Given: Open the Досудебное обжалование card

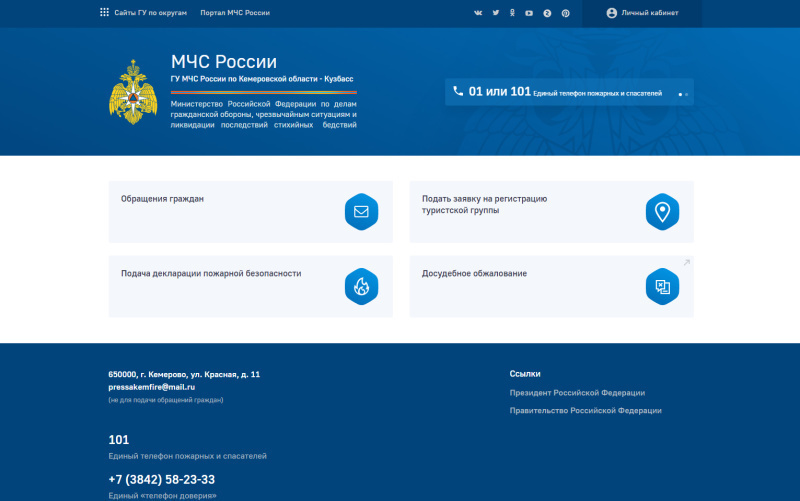Looking at the screenshot, I should point(552,286).
